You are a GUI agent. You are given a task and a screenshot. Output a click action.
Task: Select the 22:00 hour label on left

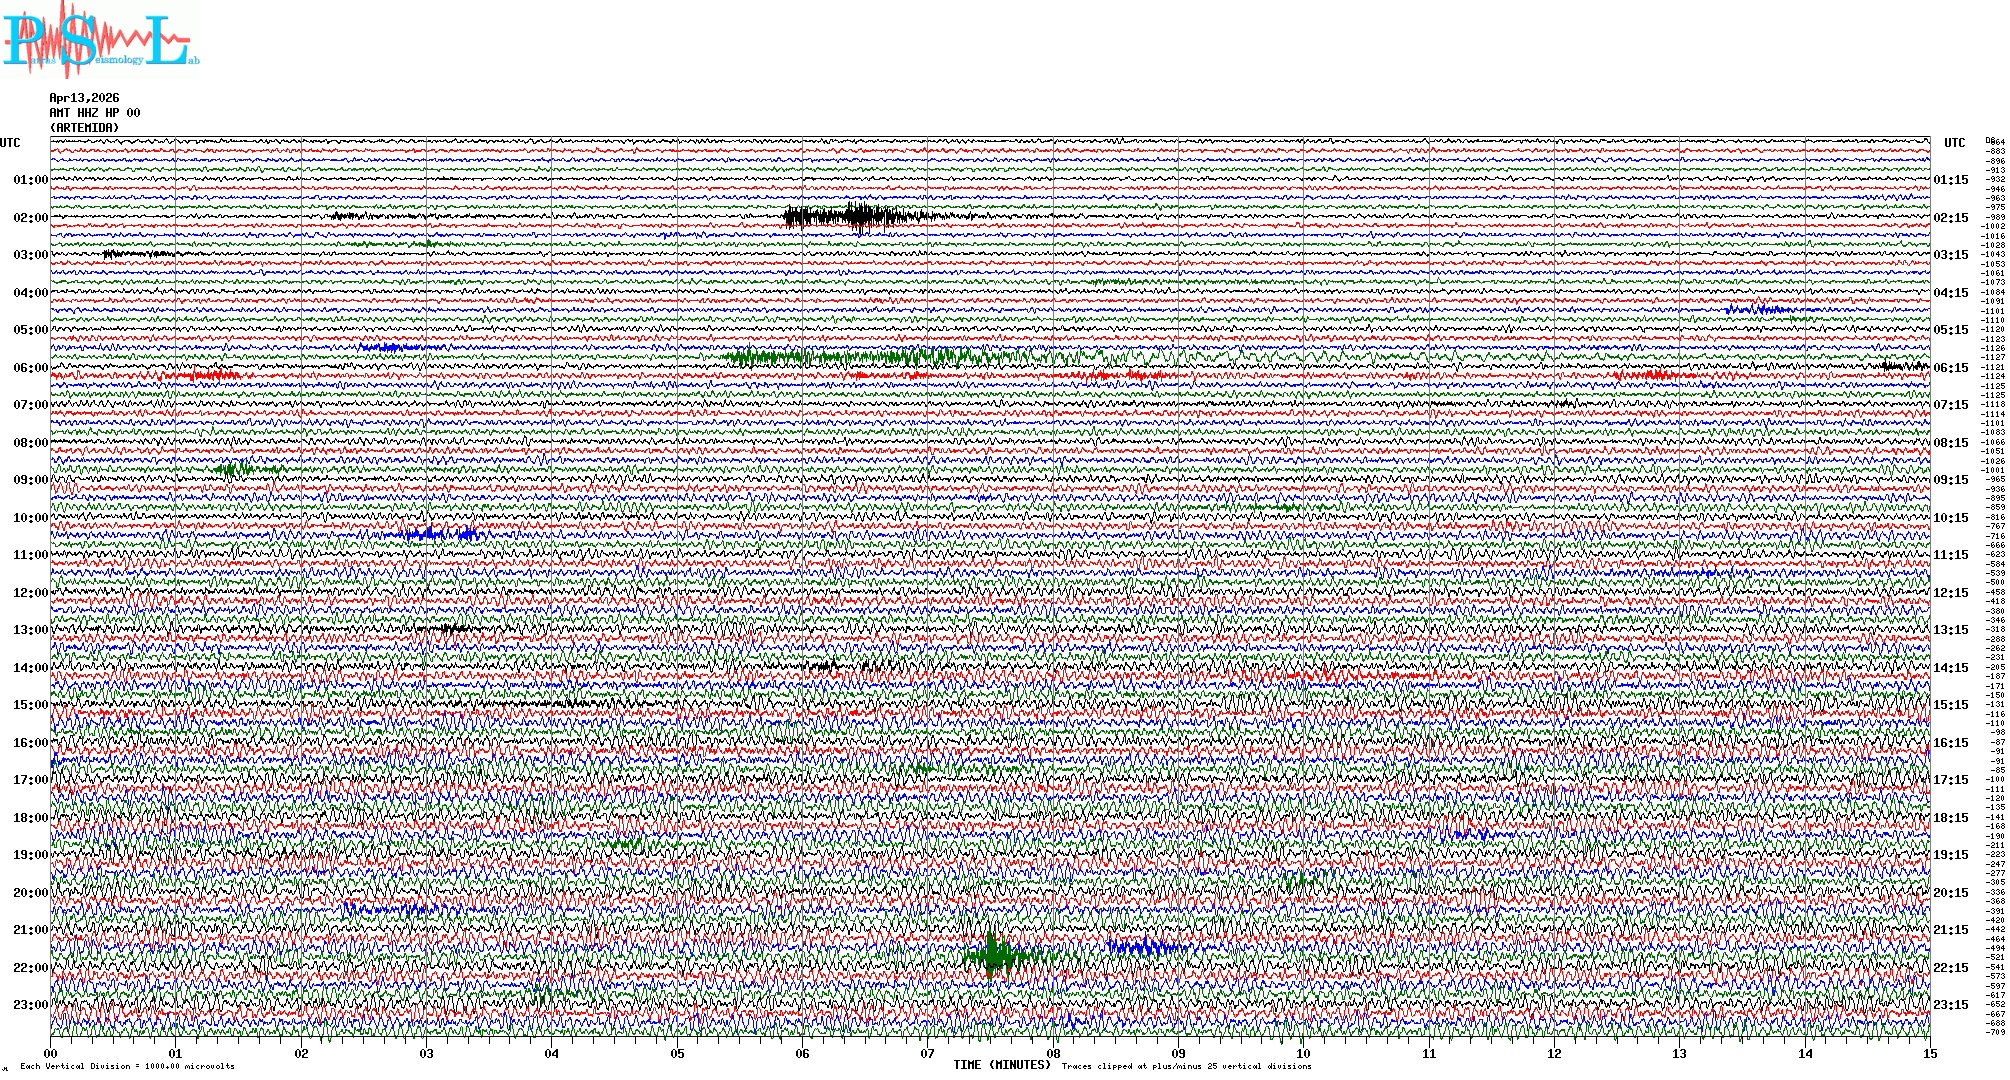30,968
